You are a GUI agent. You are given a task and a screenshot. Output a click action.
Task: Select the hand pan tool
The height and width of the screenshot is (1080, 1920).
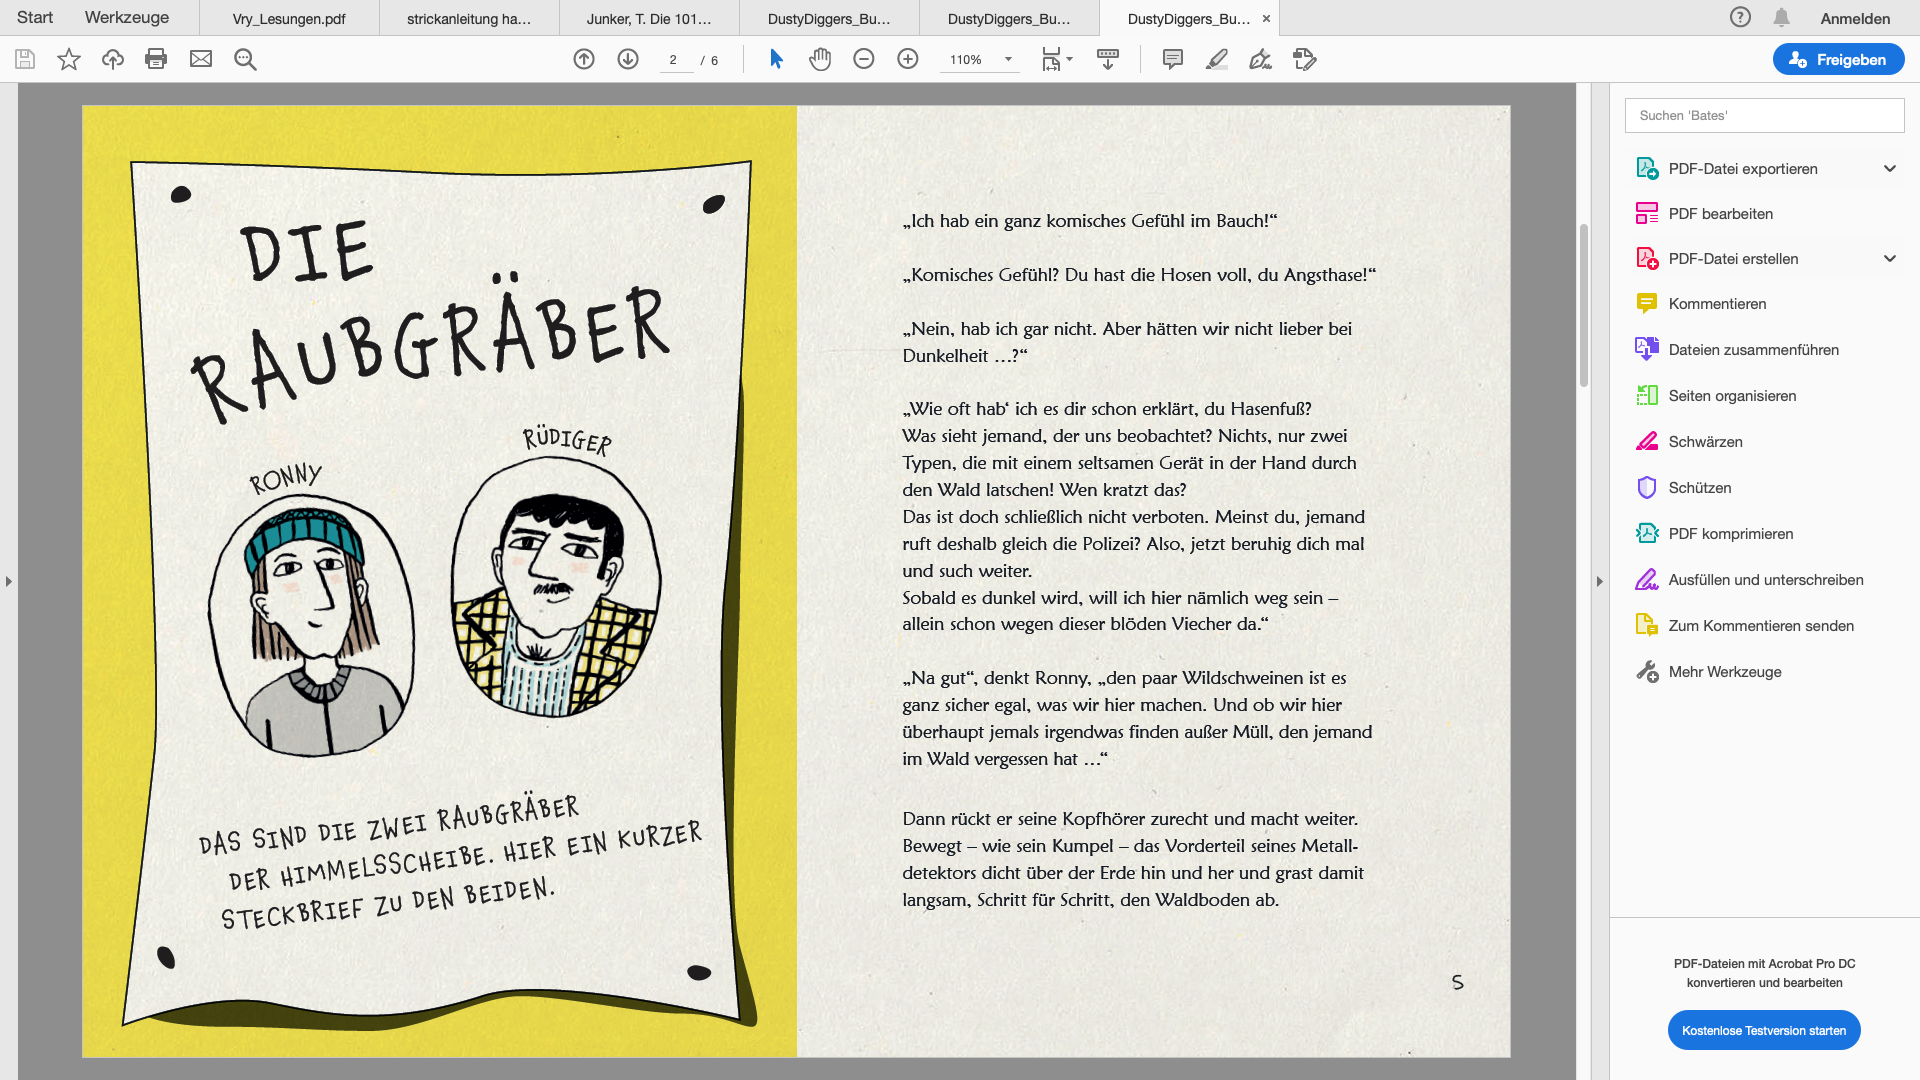[820, 59]
